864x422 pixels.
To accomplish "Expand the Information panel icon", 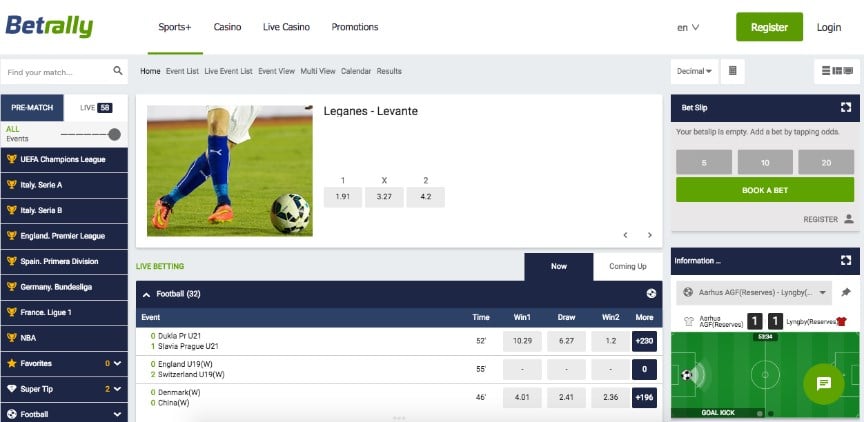I will pyautogui.click(x=846, y=261).
